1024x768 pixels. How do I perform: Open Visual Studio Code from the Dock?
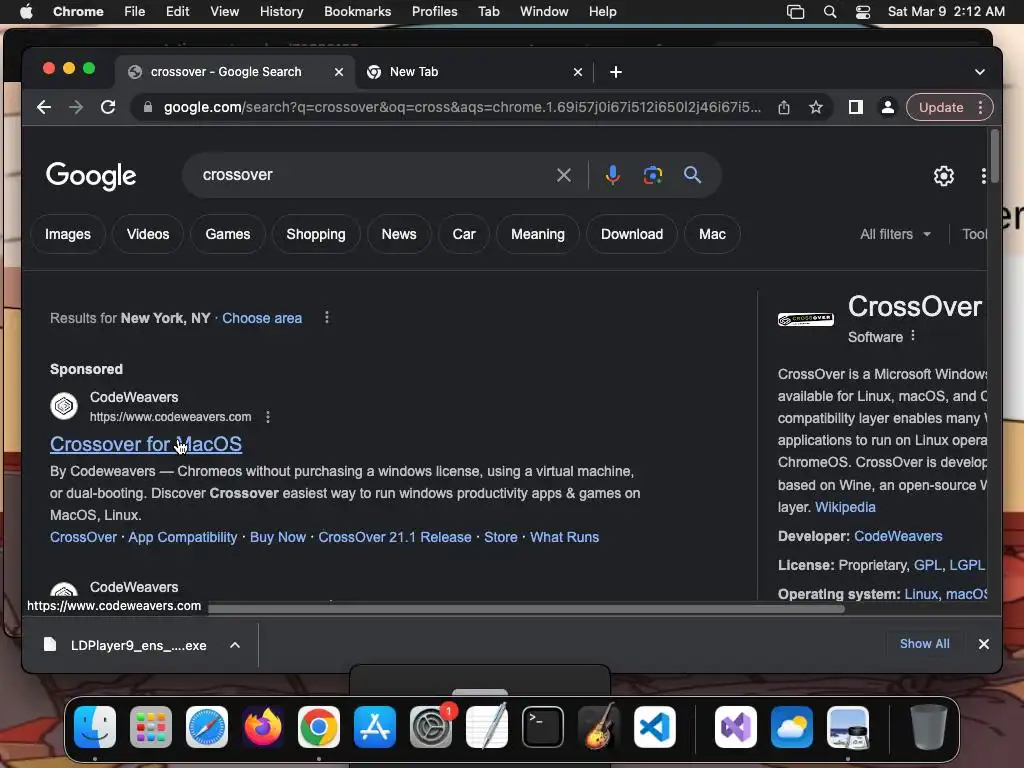(654, 727)
